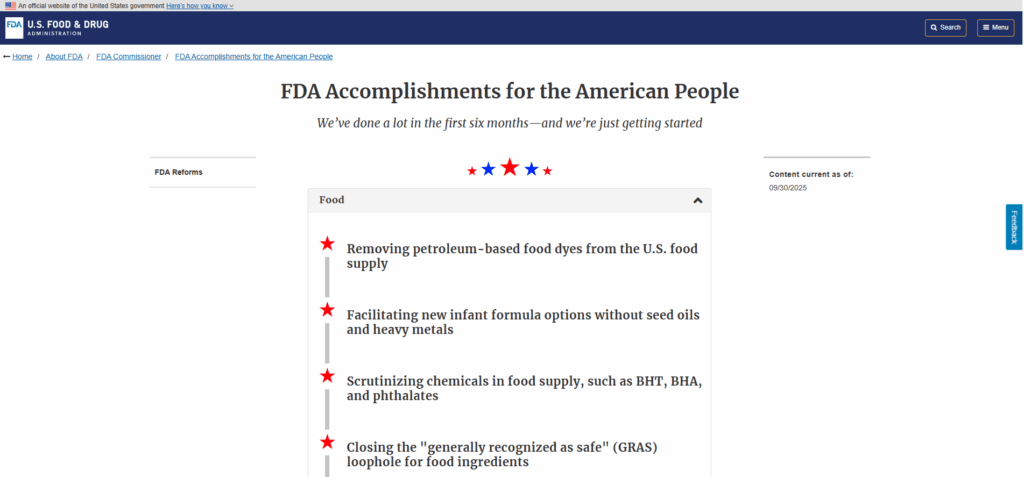This screenshot has height=477, width=1024.
Task: Open the Menu button in header
Action: [995, 28]
